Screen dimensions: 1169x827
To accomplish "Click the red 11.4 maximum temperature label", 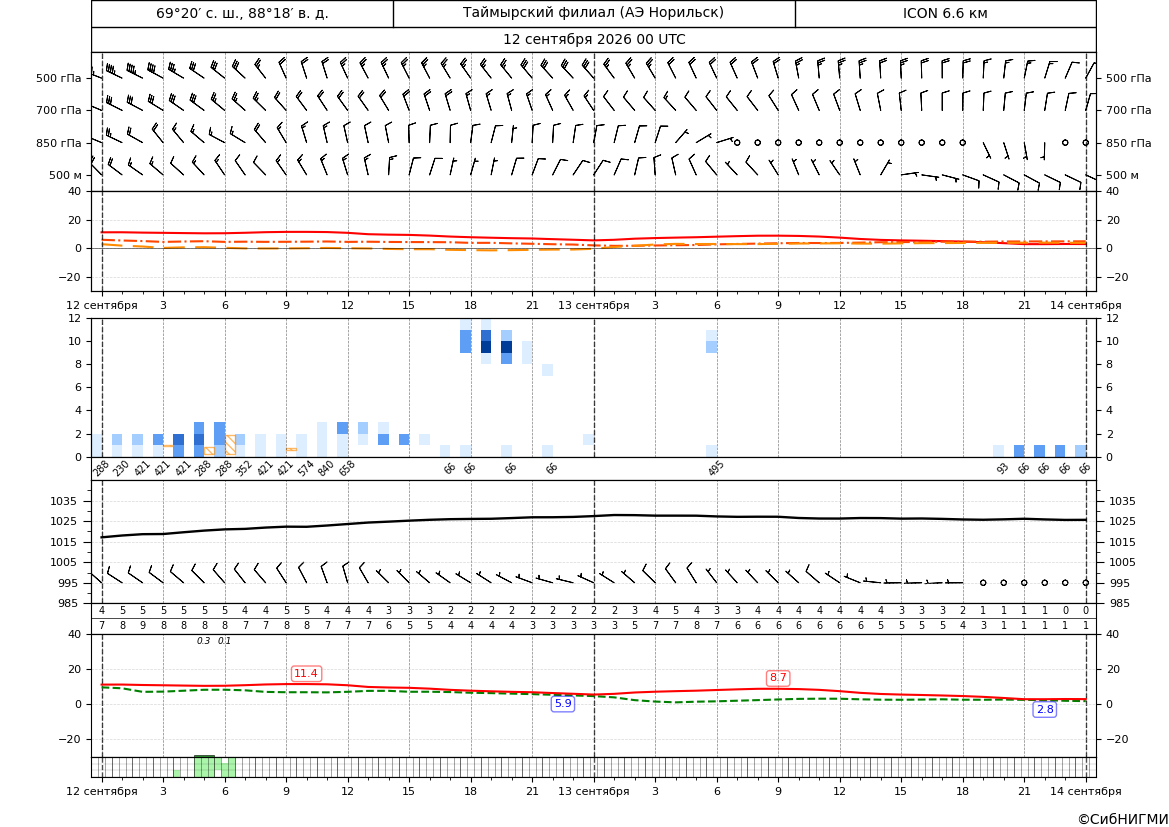I will (306, 673).
